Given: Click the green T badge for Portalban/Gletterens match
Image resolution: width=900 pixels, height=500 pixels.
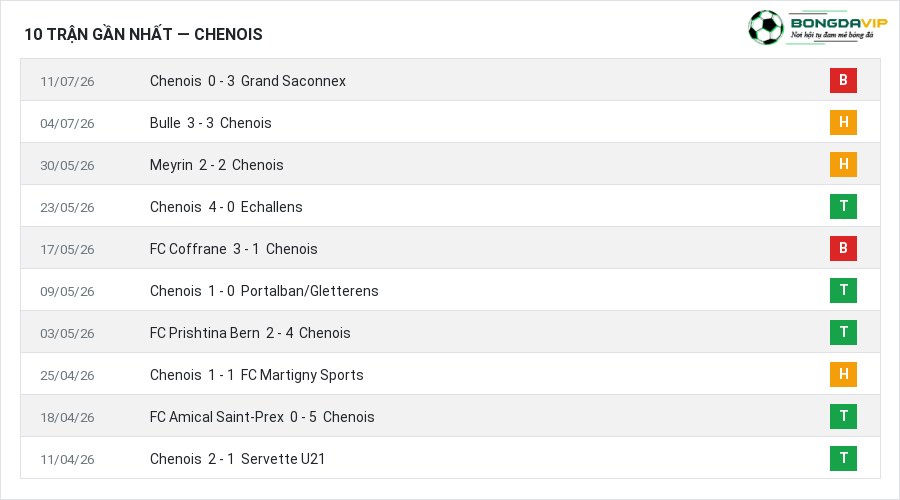Looking at the screenshot, I should 843,290.
